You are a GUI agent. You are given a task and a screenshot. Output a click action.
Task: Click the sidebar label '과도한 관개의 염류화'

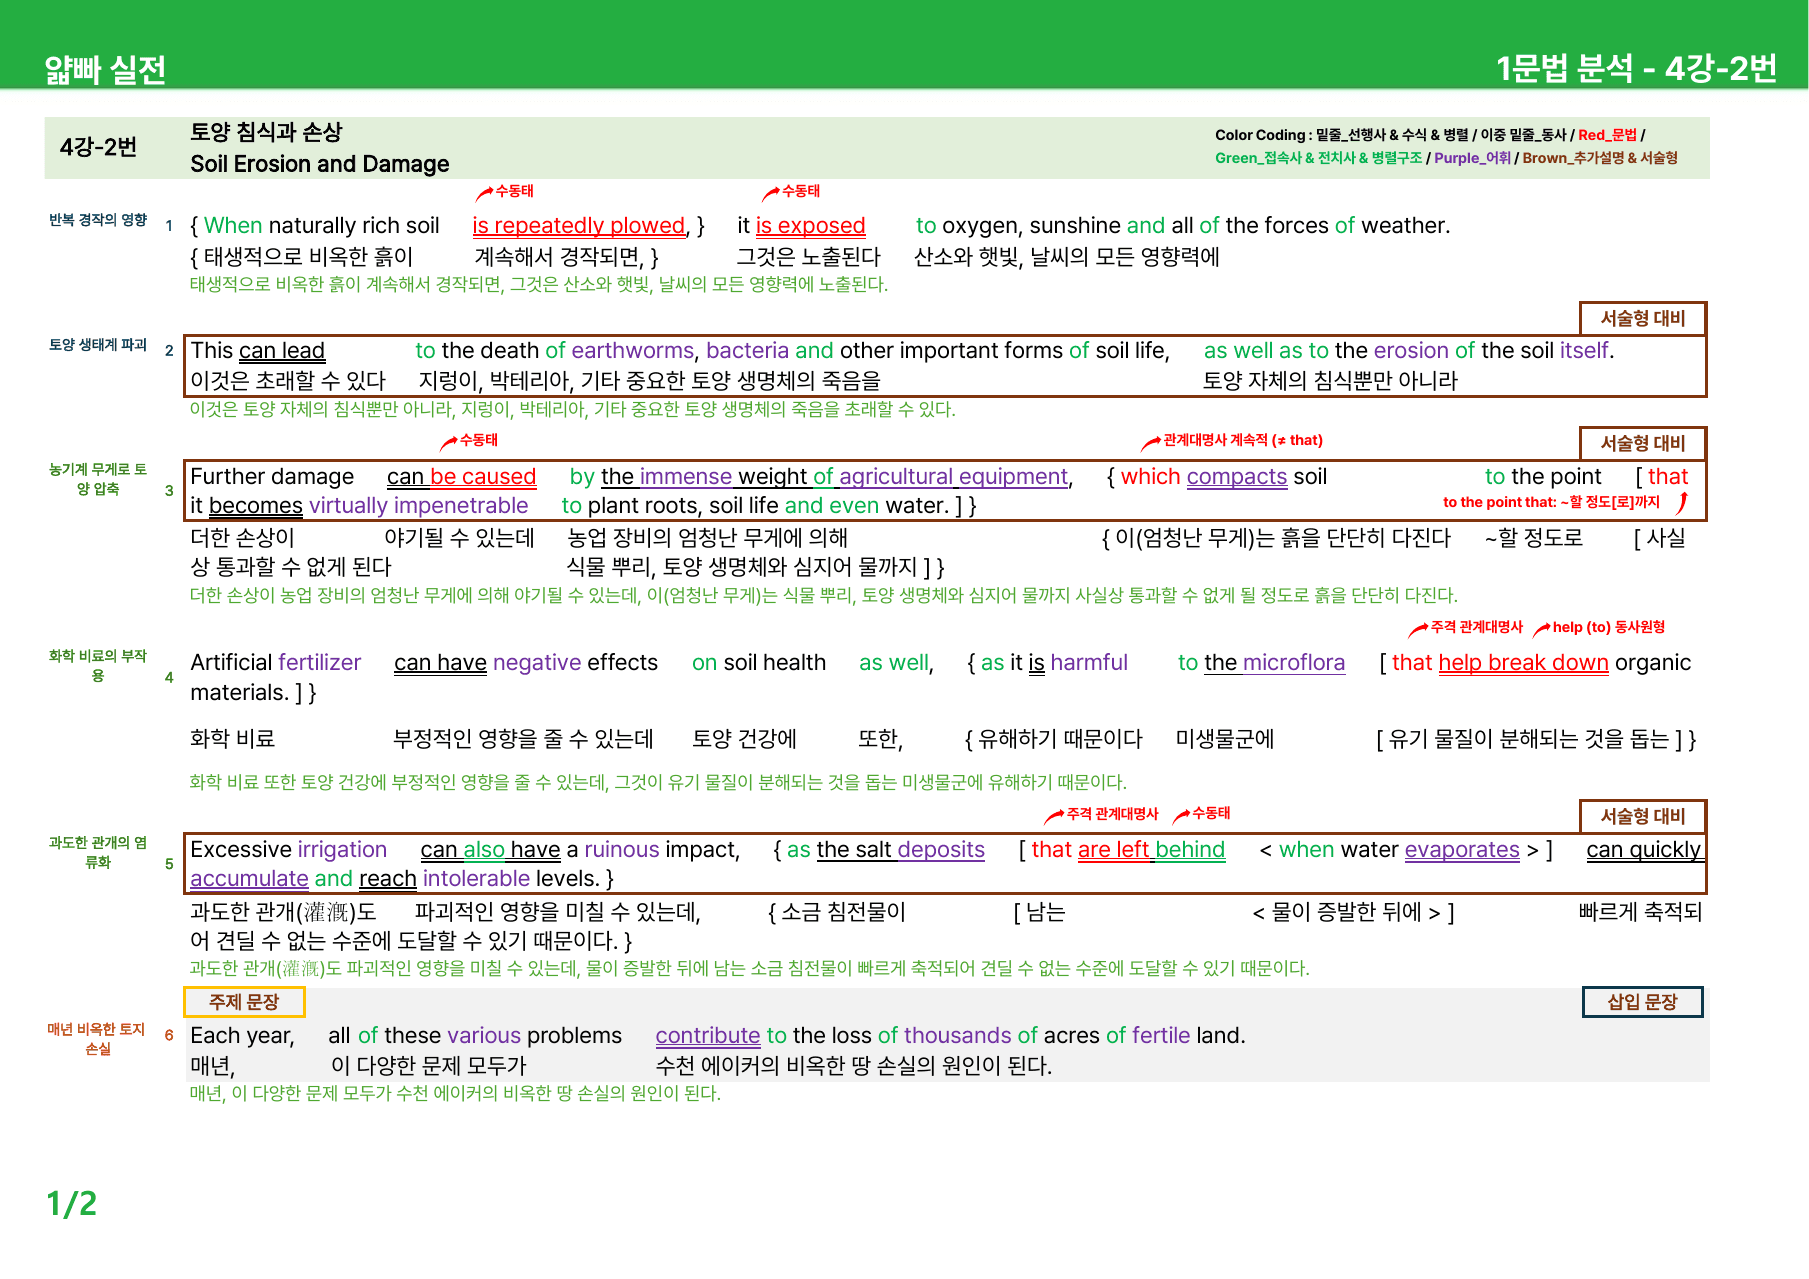[98, 853]
